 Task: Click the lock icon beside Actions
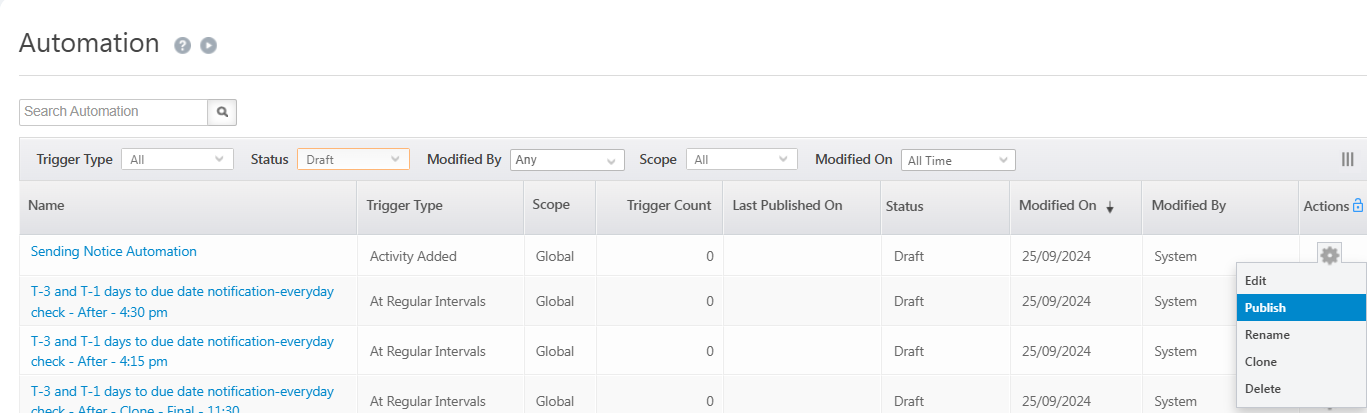pyautogui.click(x=1357, y=206)
